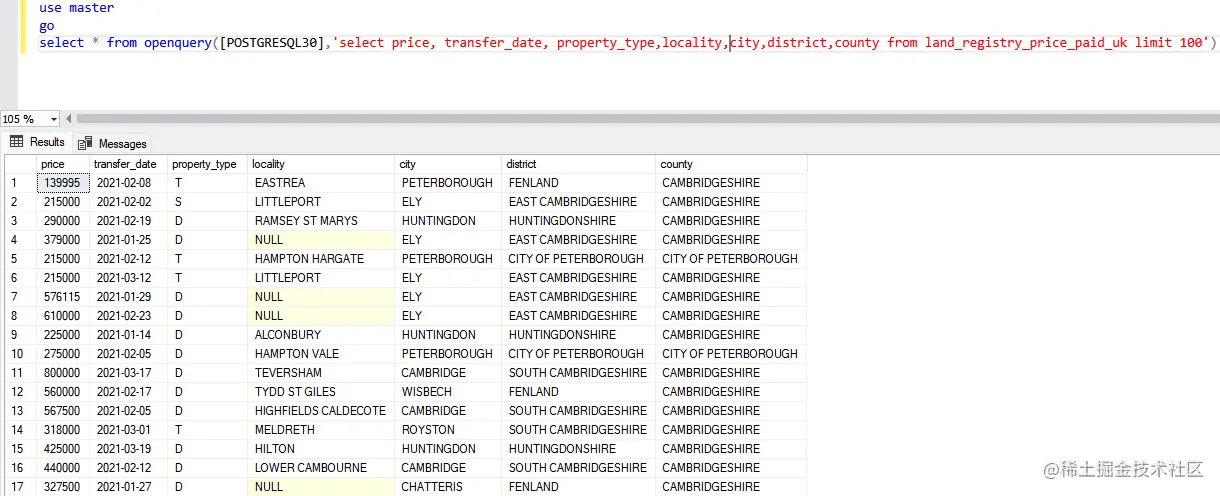This screenshot has height=496, width=1220.
Task: Select row number 17 header
Action: pyautogui.click(x=20, y=487)
